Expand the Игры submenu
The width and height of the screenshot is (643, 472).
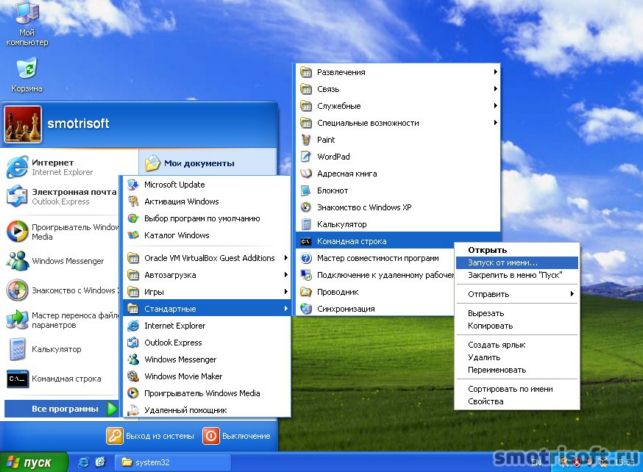[207, 292]
